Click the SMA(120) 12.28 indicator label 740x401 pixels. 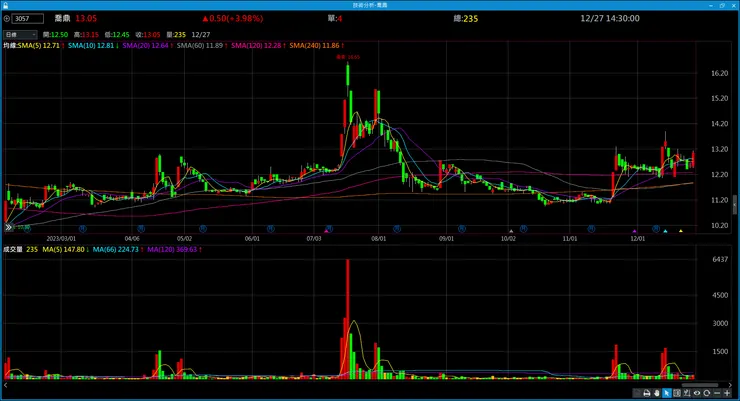point(256,46)
